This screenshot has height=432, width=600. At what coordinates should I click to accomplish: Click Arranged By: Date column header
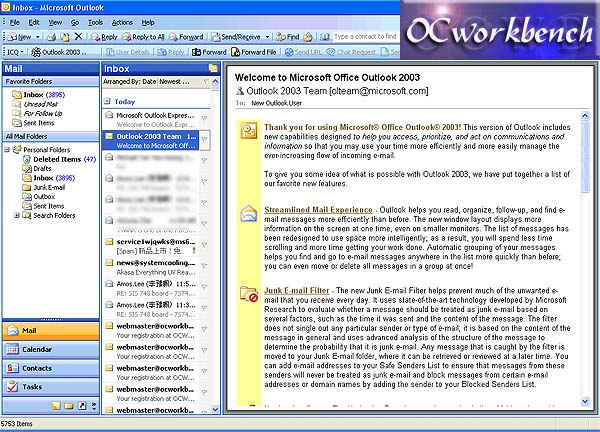[x=129, y=82]
